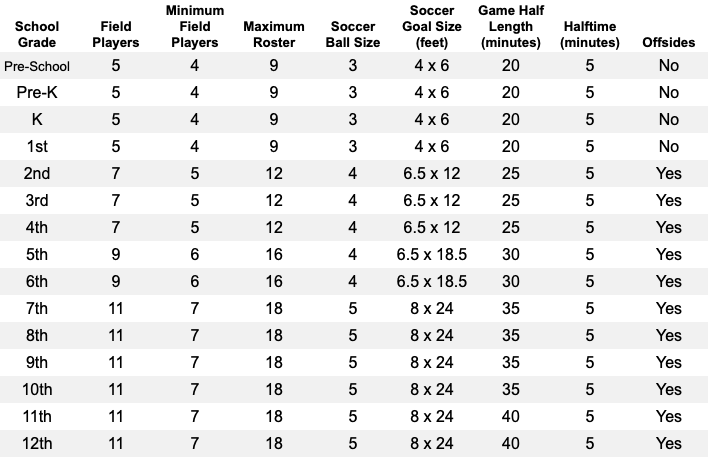Select the 7th grade row label
Screen dimensions: 708x460
(37, 309)
